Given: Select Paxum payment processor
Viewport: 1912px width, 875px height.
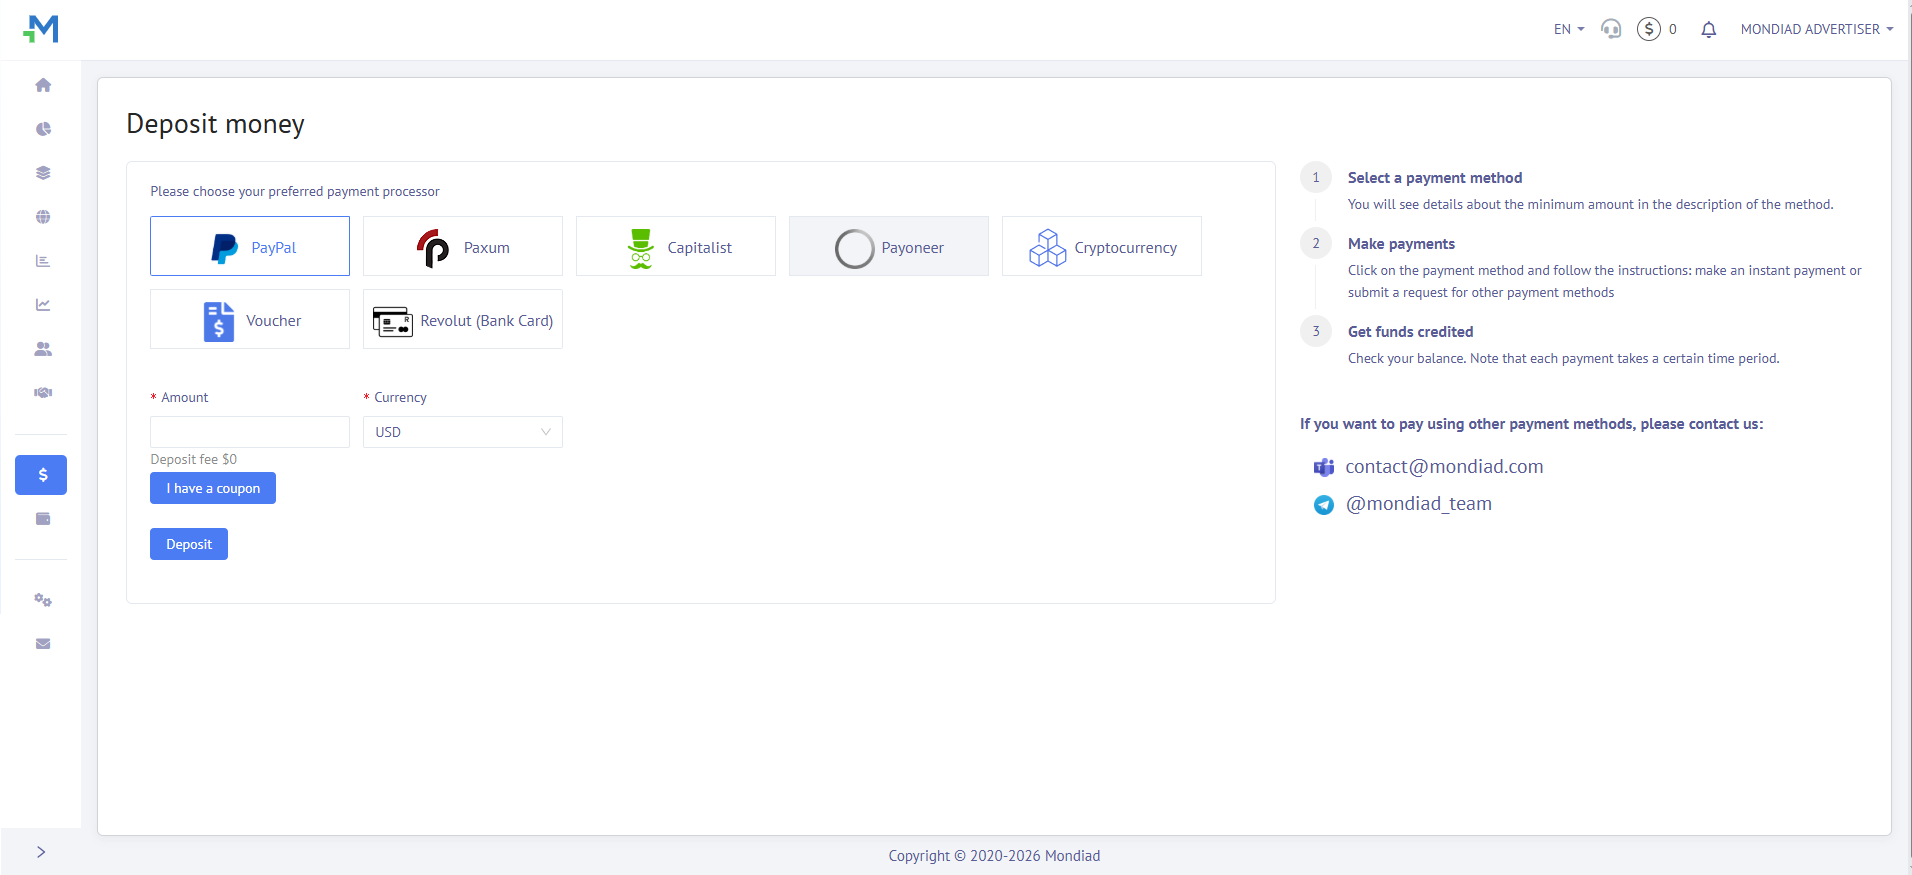Looking at the screenshot, I should pos(463,246).
